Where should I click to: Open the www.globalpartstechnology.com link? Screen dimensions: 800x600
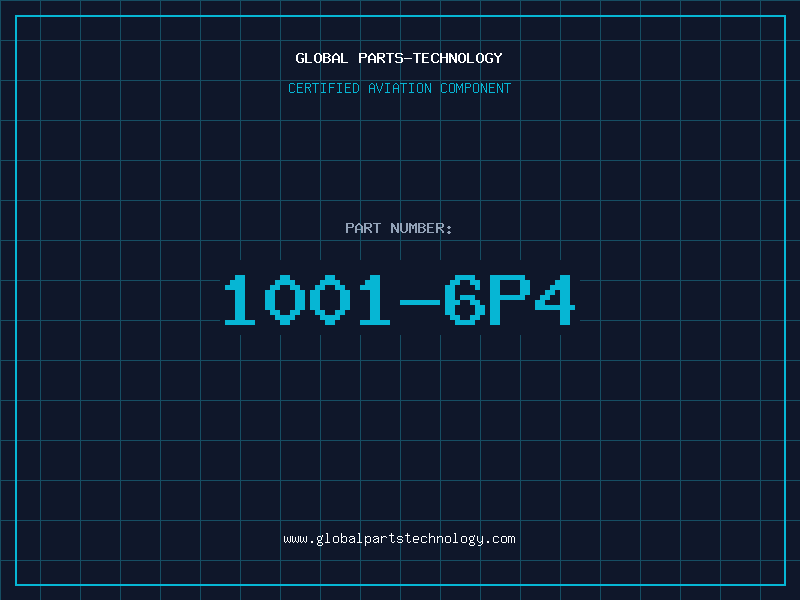pyautogui.click(x=399, y=539)
